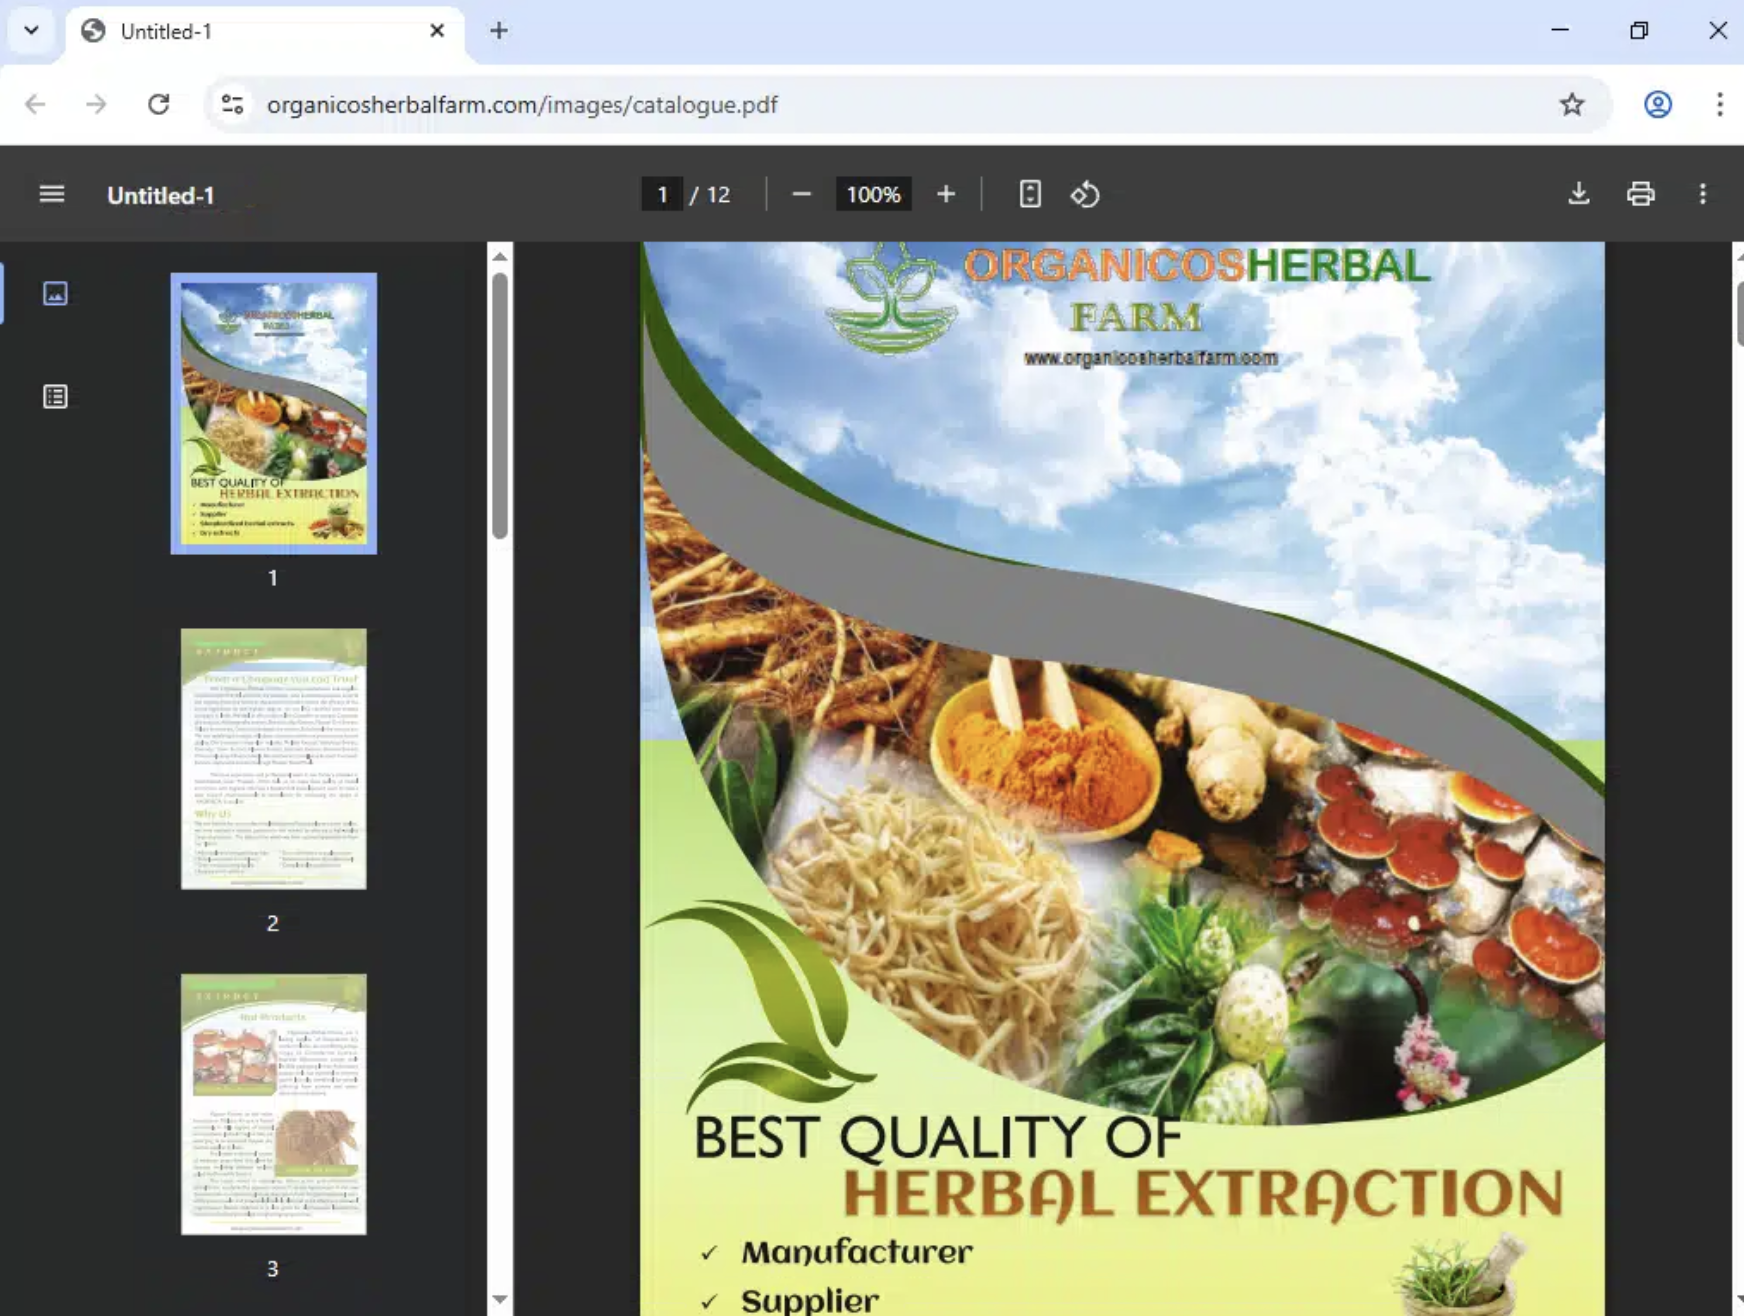
Task: Open a new browser tab
Action: click(499, 31)
